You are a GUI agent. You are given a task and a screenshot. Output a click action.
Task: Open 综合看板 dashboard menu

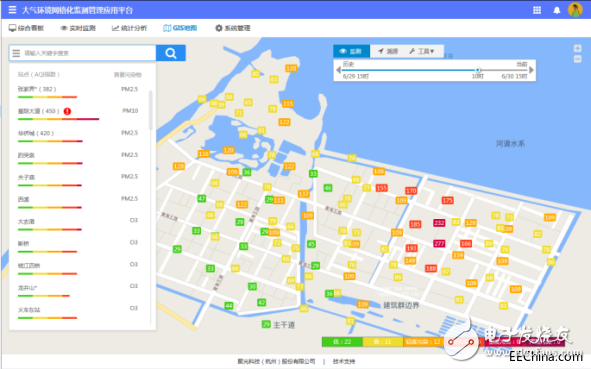pos(26,28)
